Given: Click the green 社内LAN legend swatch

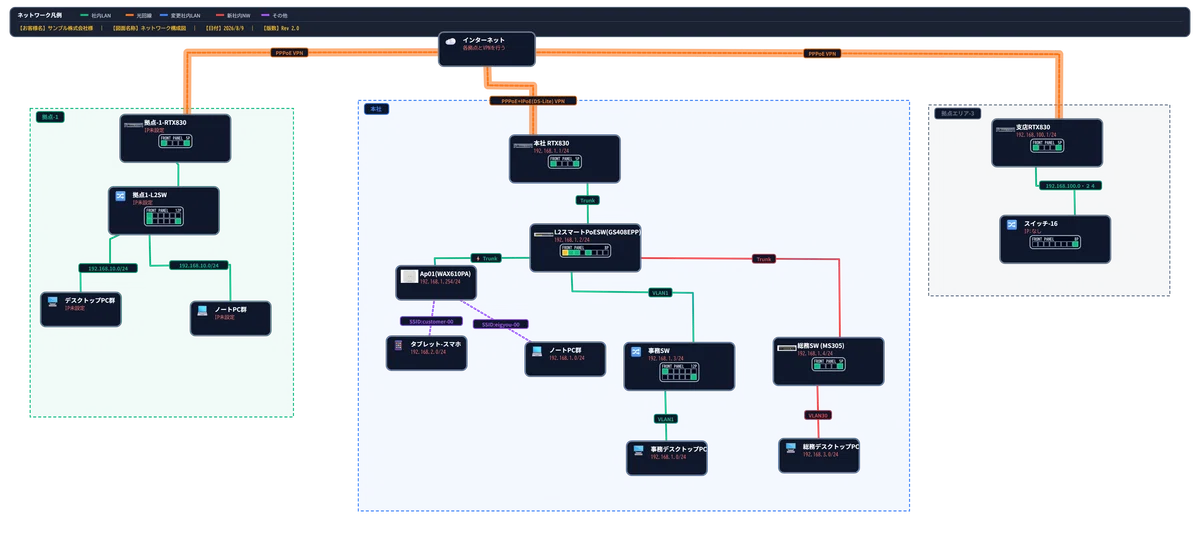Looking at the screenshot, I should click(85, 16).
